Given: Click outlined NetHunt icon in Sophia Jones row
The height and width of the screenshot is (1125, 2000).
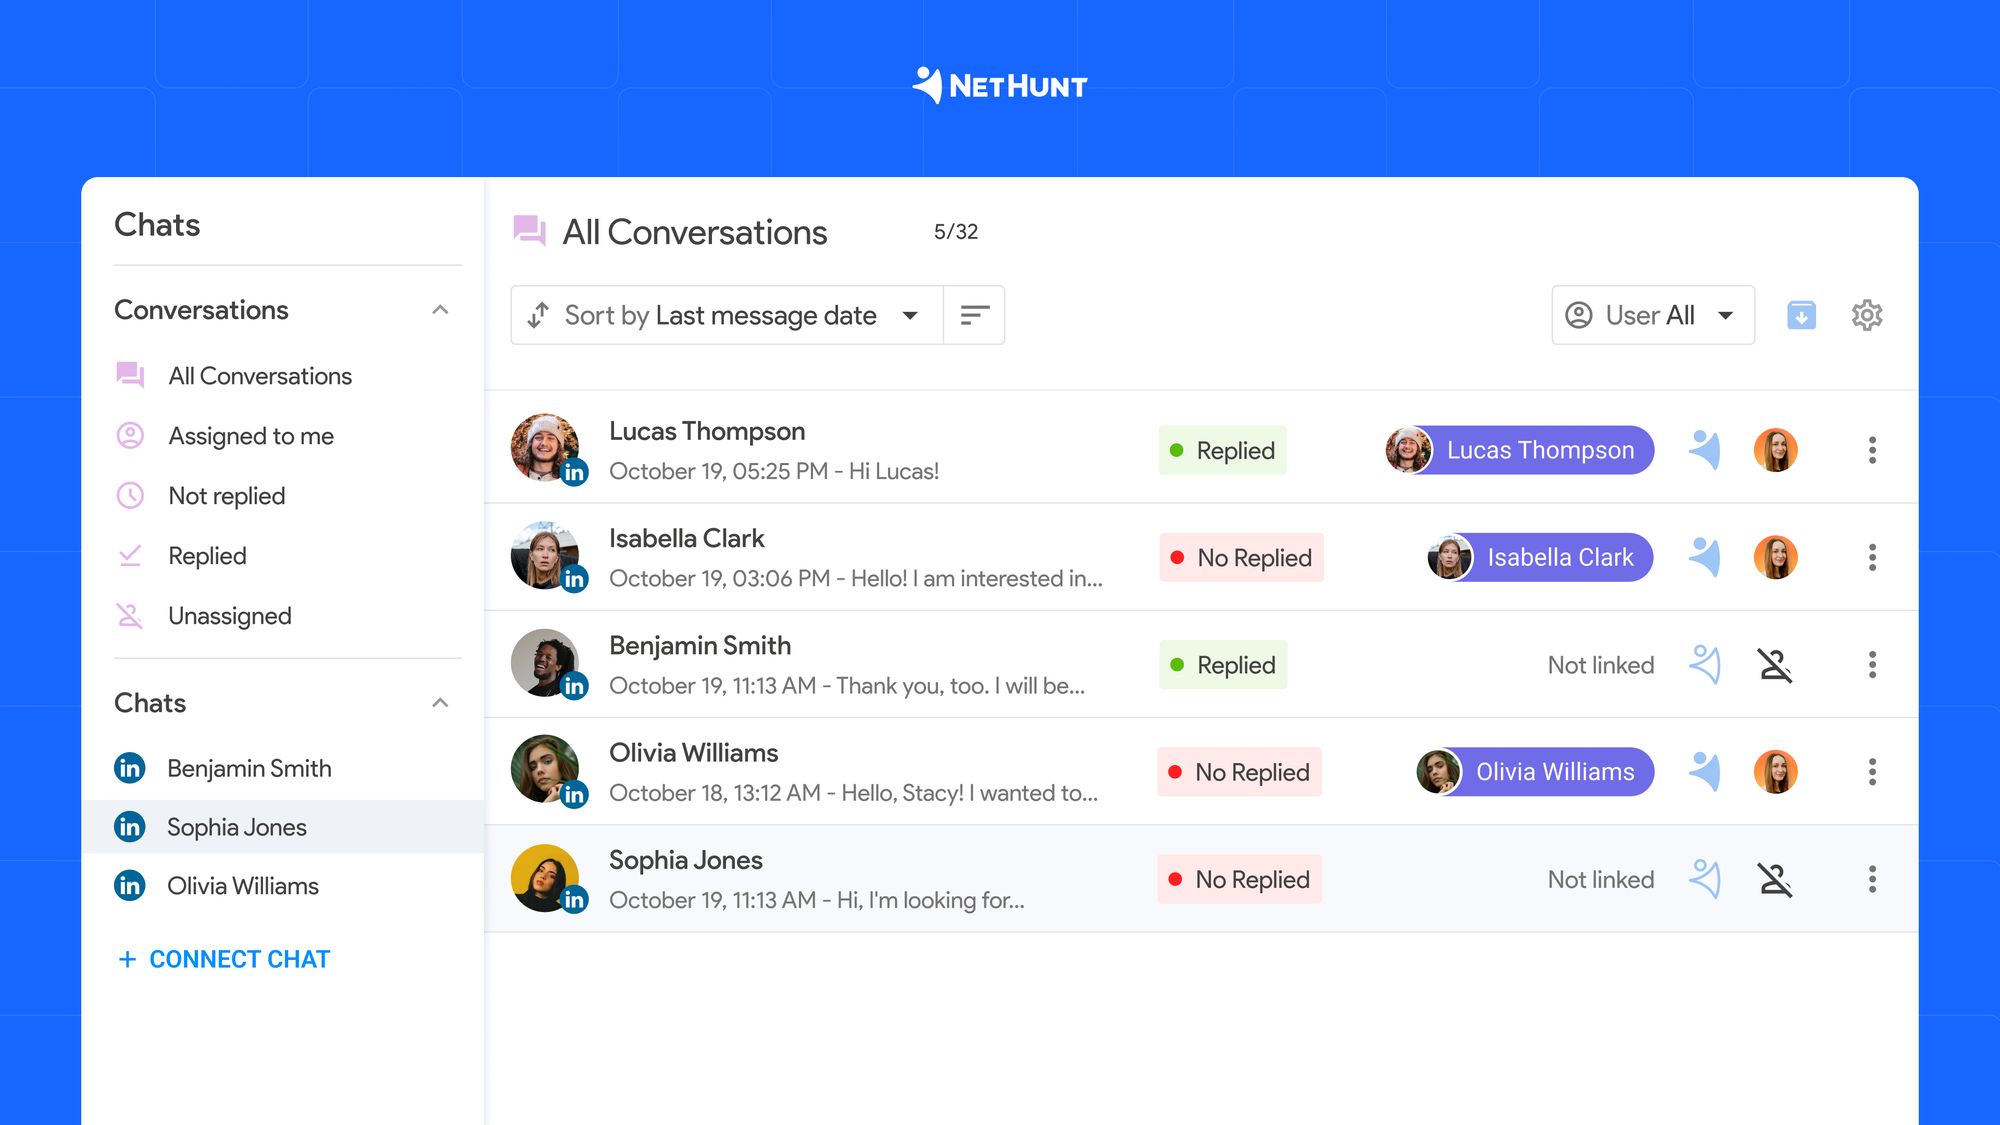Looking at the screenshot, I should 1705,879.
